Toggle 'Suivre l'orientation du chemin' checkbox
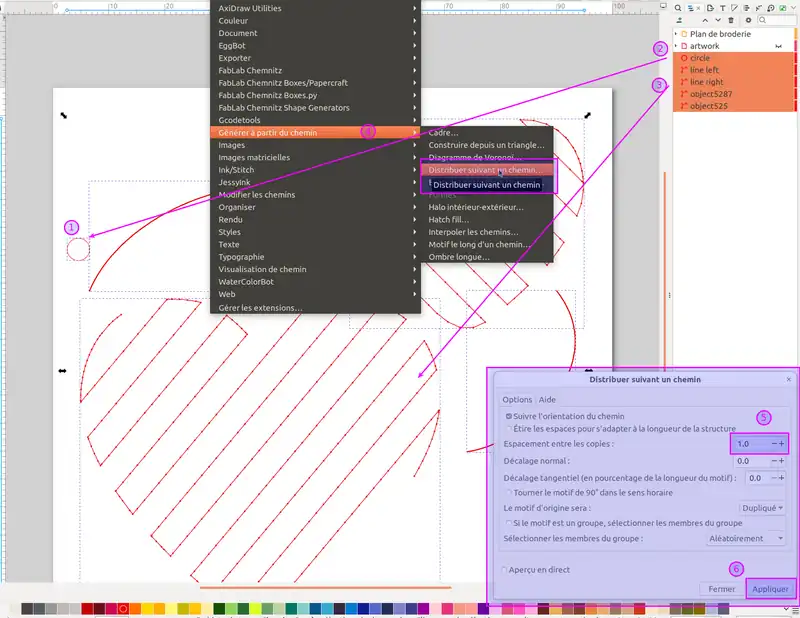 510,416
